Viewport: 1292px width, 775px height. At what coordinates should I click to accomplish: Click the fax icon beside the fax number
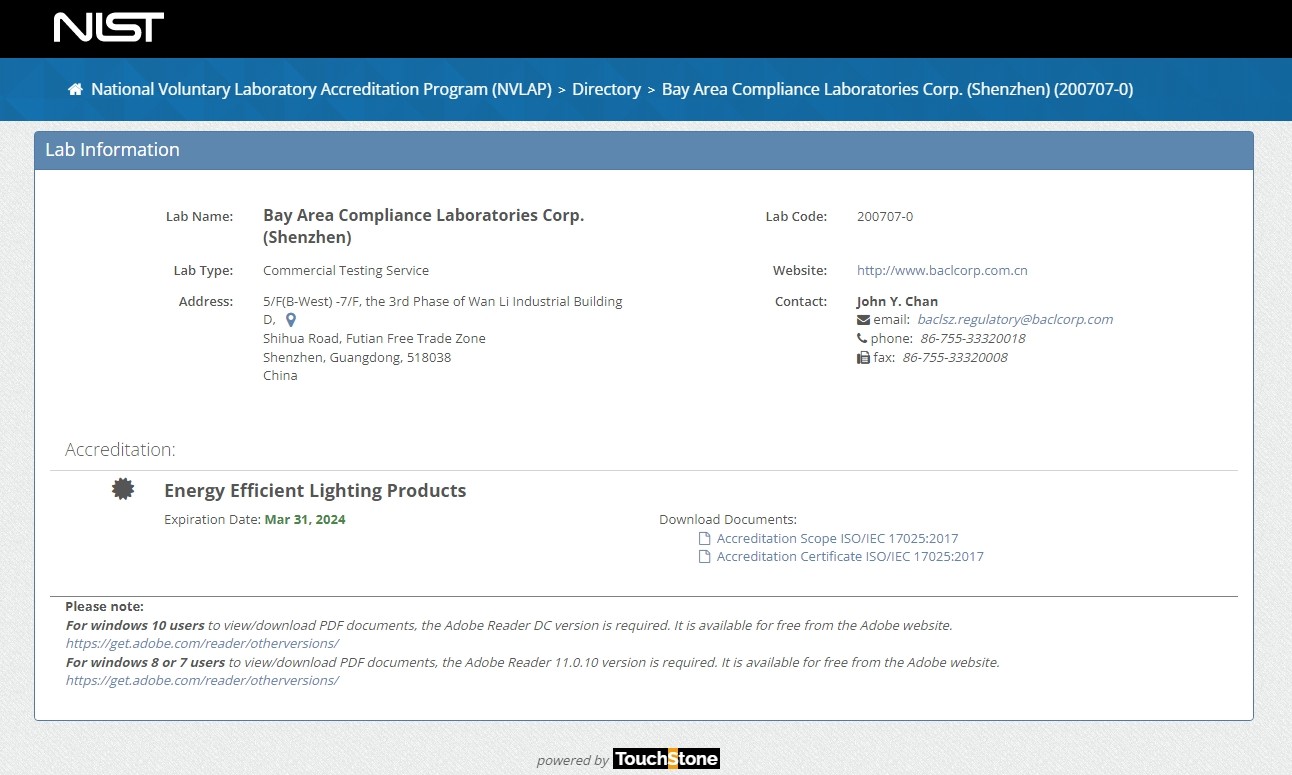[x=863, y=357]
